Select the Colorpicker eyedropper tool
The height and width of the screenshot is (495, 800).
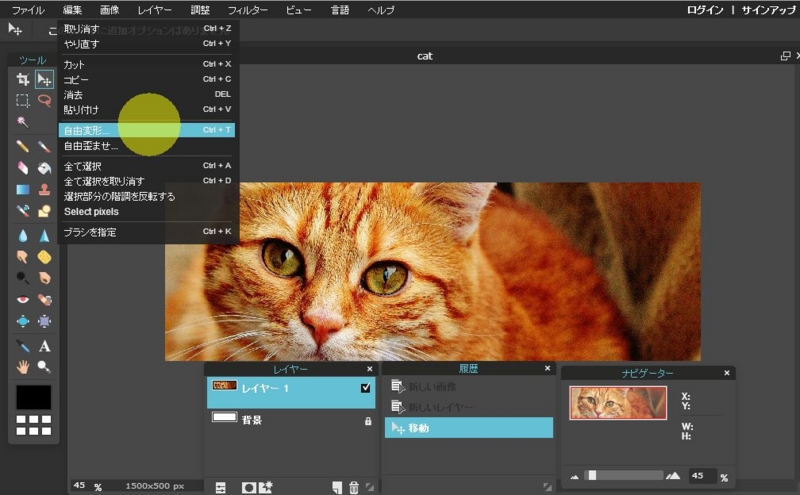(22, 346)
